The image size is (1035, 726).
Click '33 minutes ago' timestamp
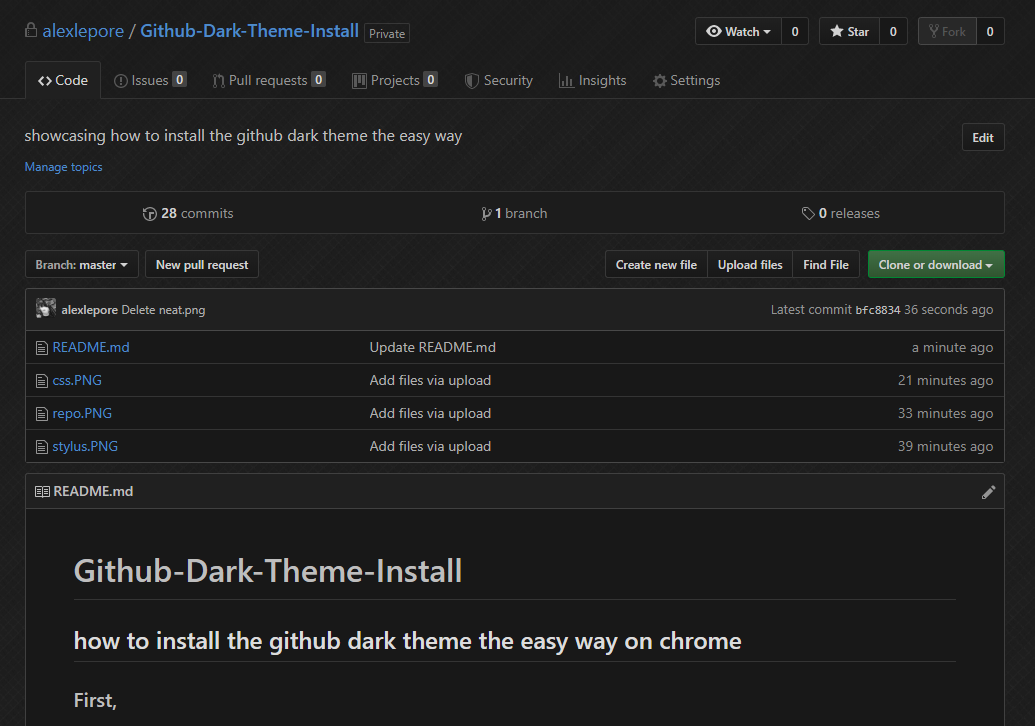tap(945, 414)
